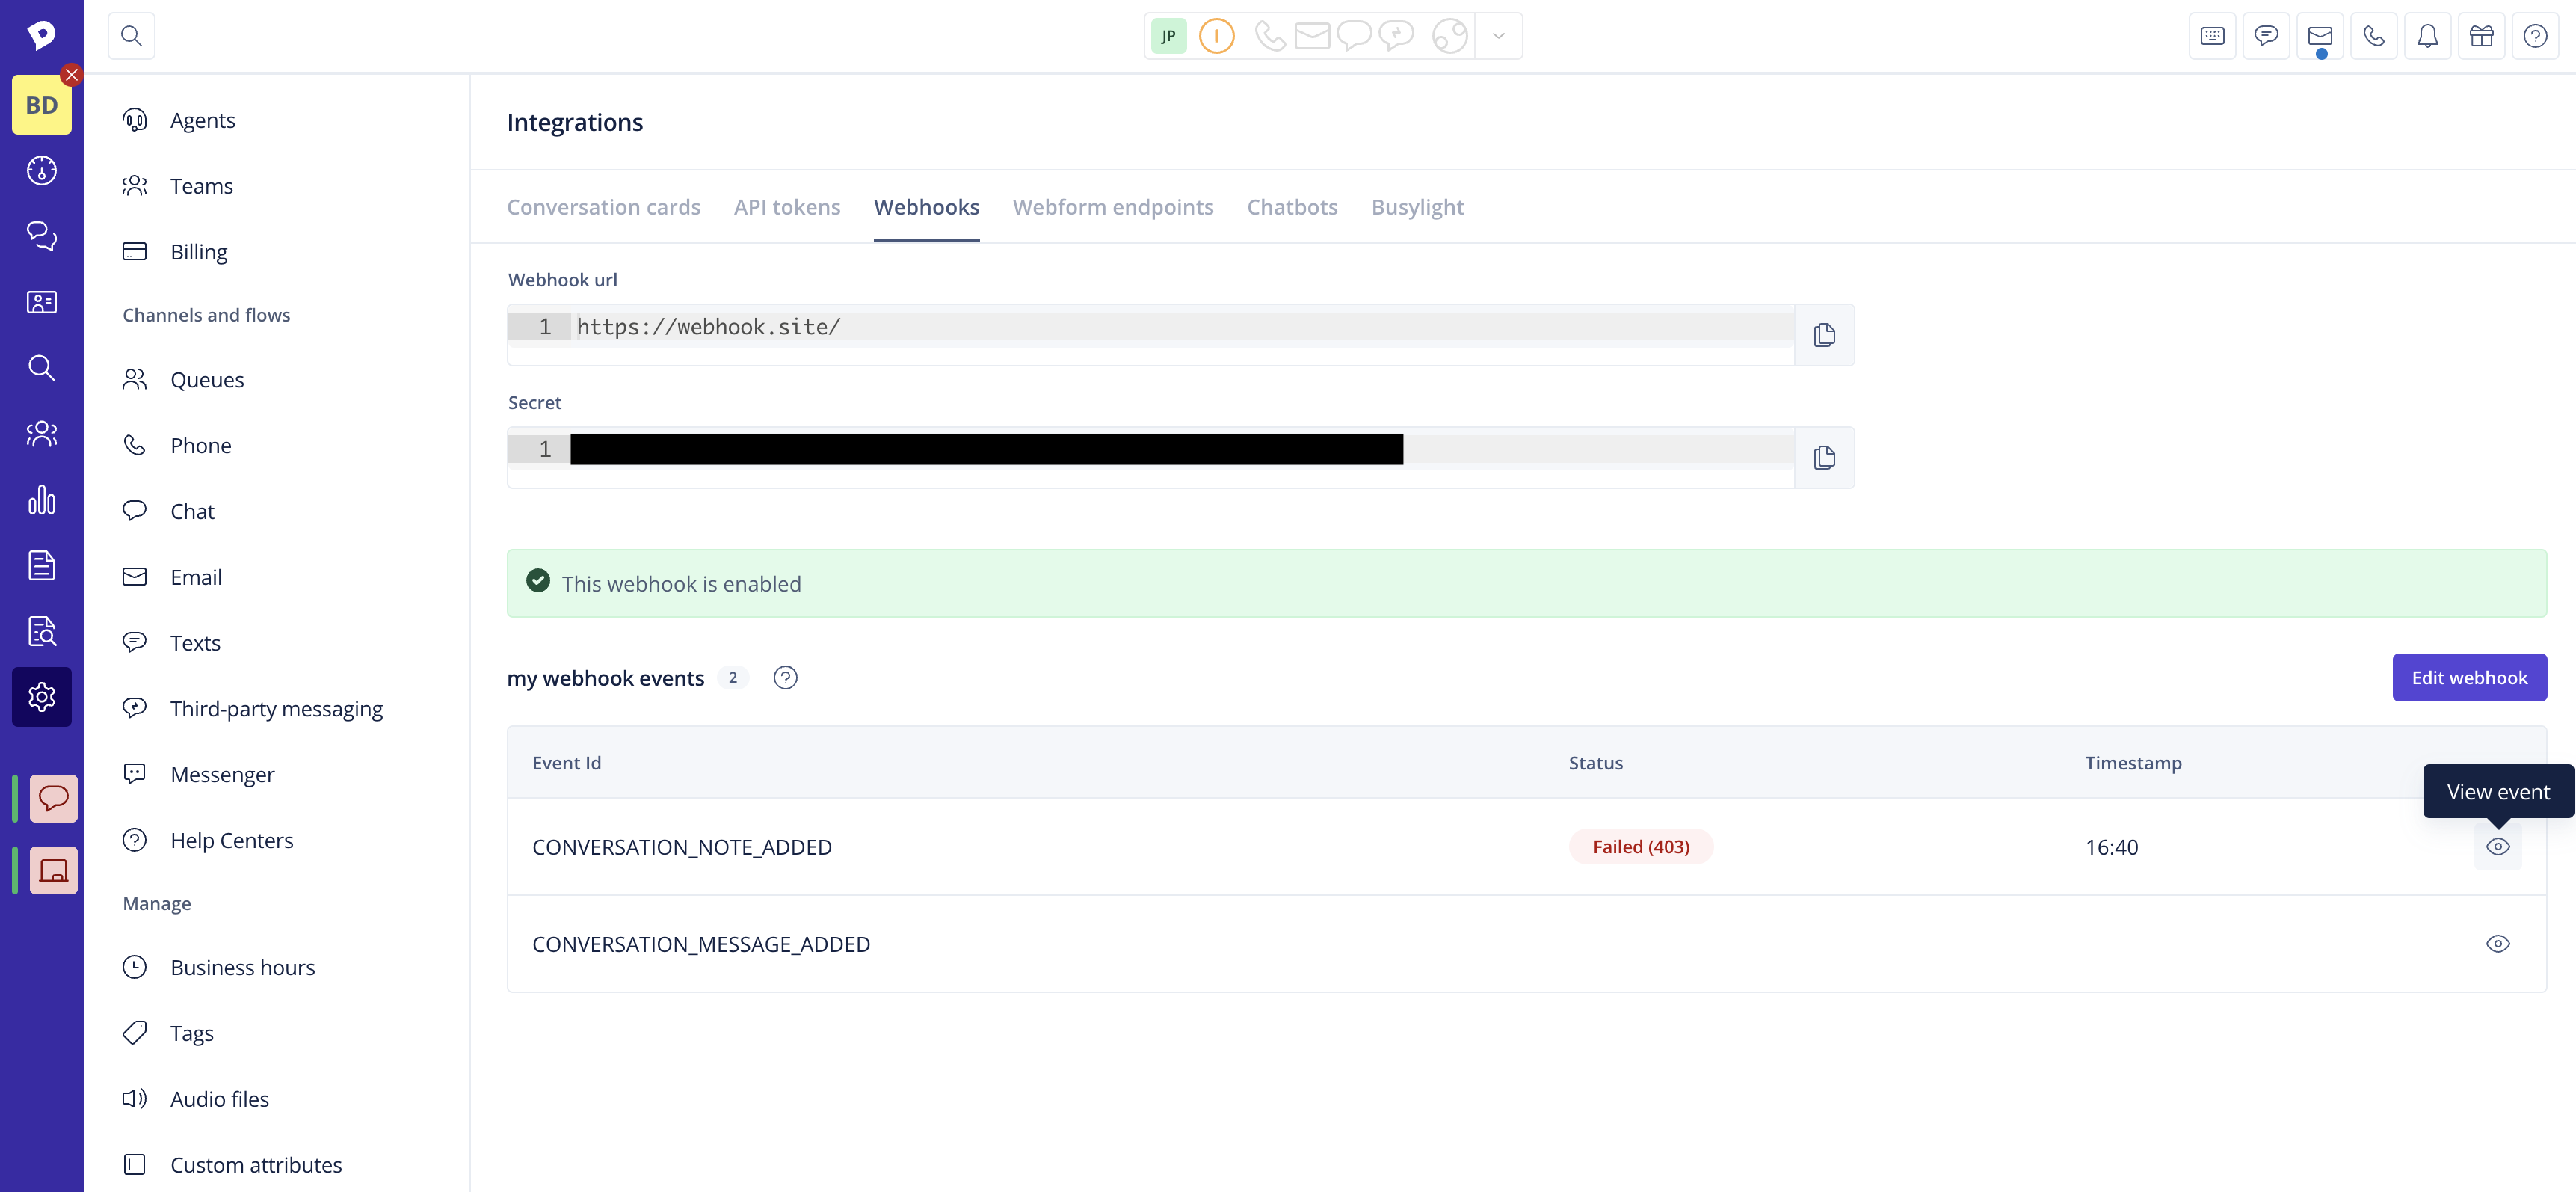The width and height of the screenshot is (2576, 1192).
Task: Copy the webhook secret value
Action: tap(1823, 458)
